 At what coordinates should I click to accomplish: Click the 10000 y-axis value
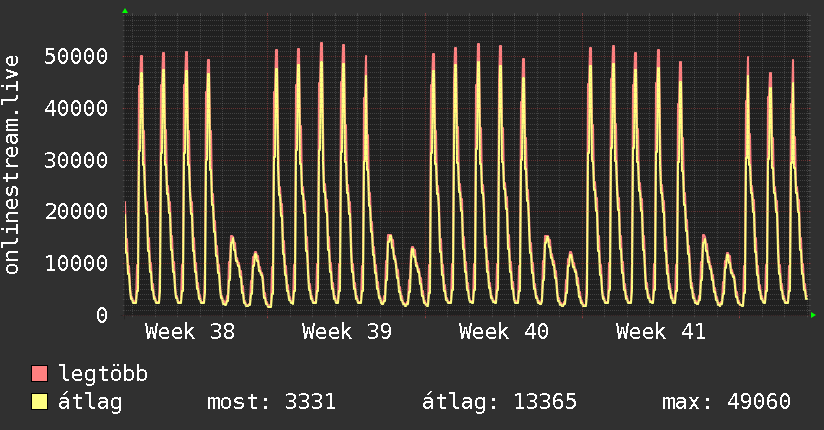pyautogui.click(x=76, y=263)
